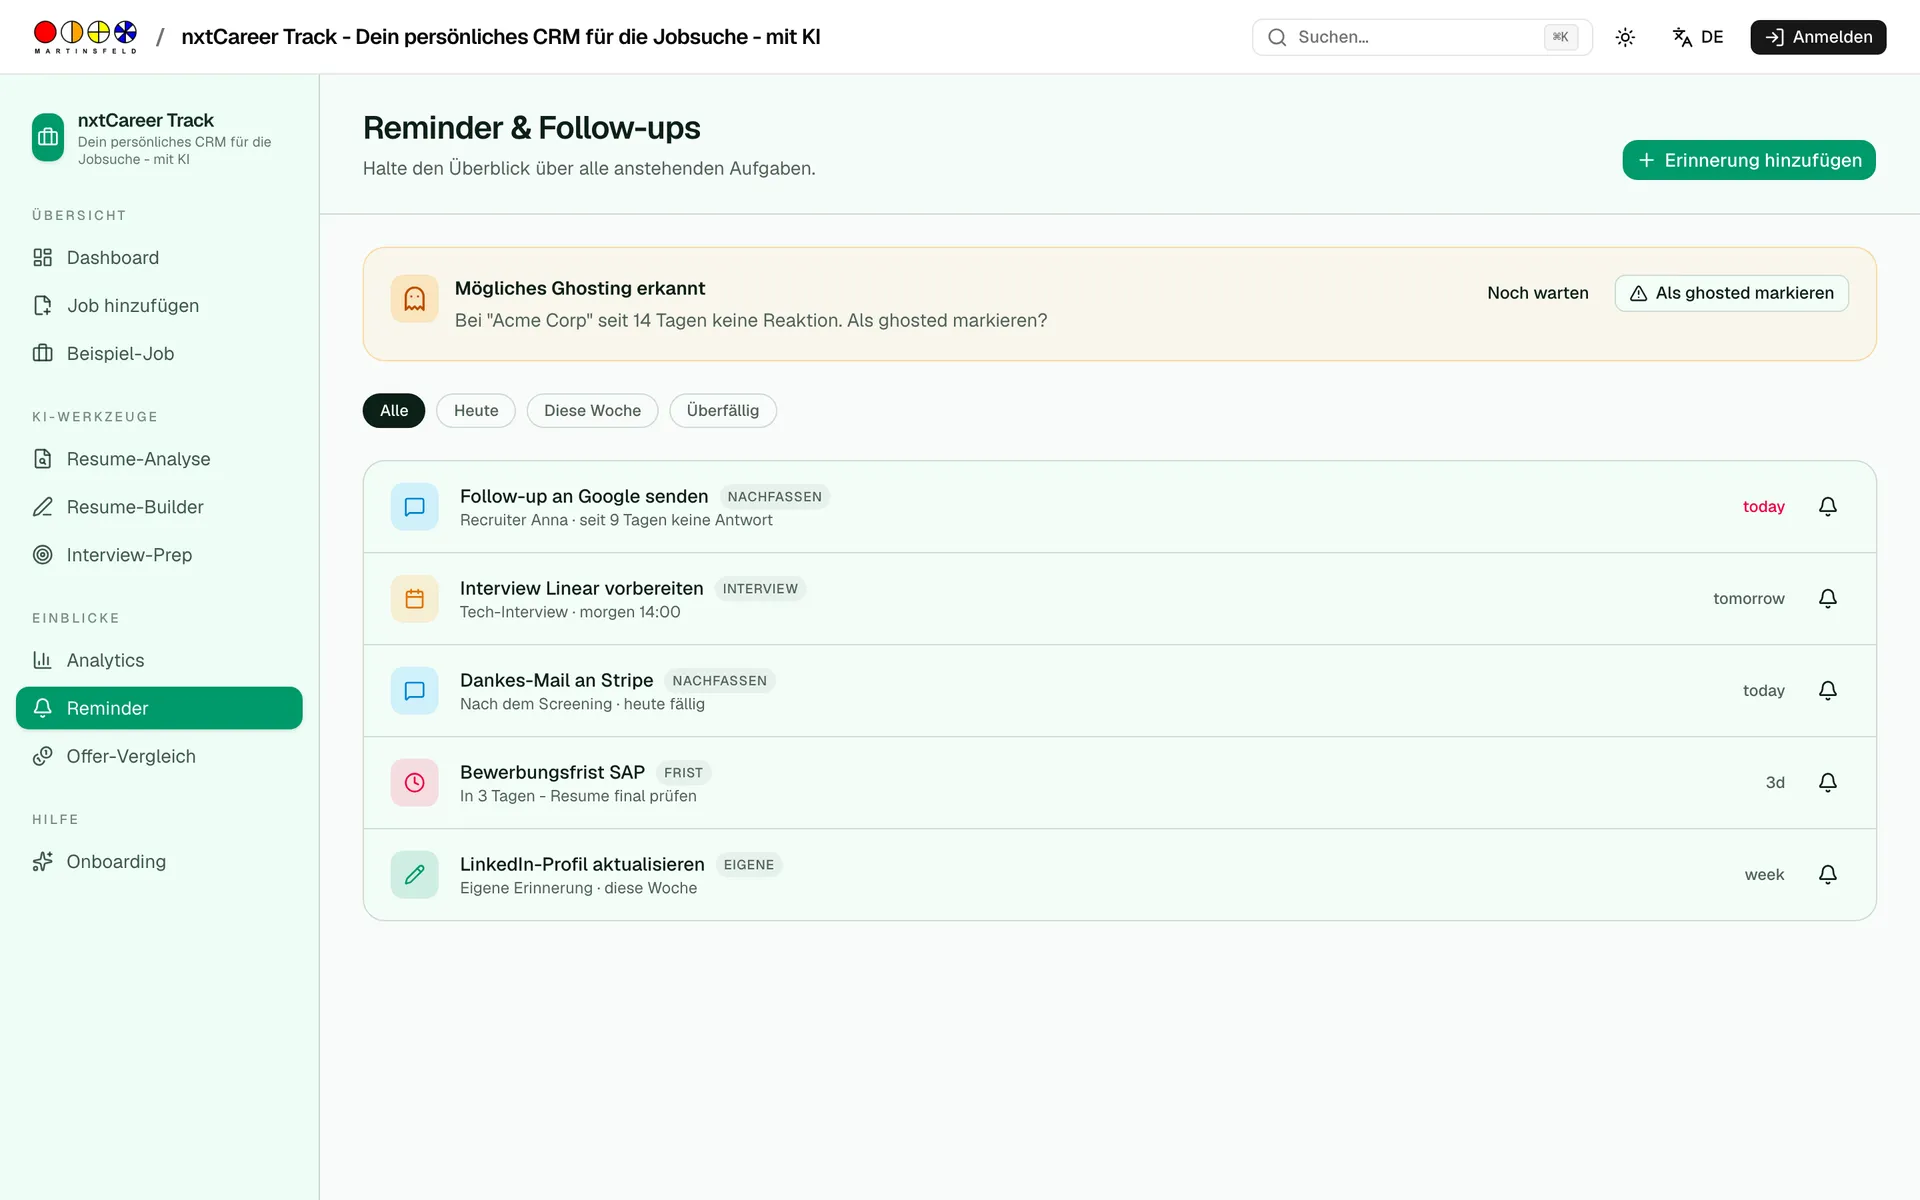Open Offer-Vergleich in the sidebar
The width and height of the screenshot is (1920, 1200).
(x=159, y=756)
